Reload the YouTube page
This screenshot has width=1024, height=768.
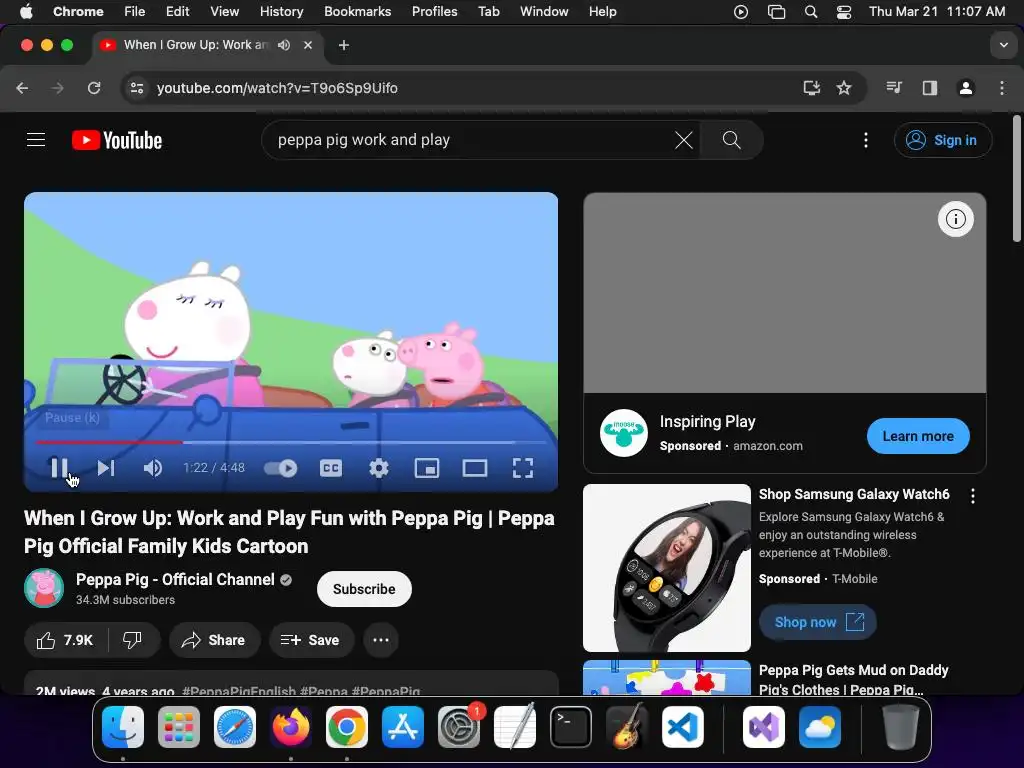(94, 88)
